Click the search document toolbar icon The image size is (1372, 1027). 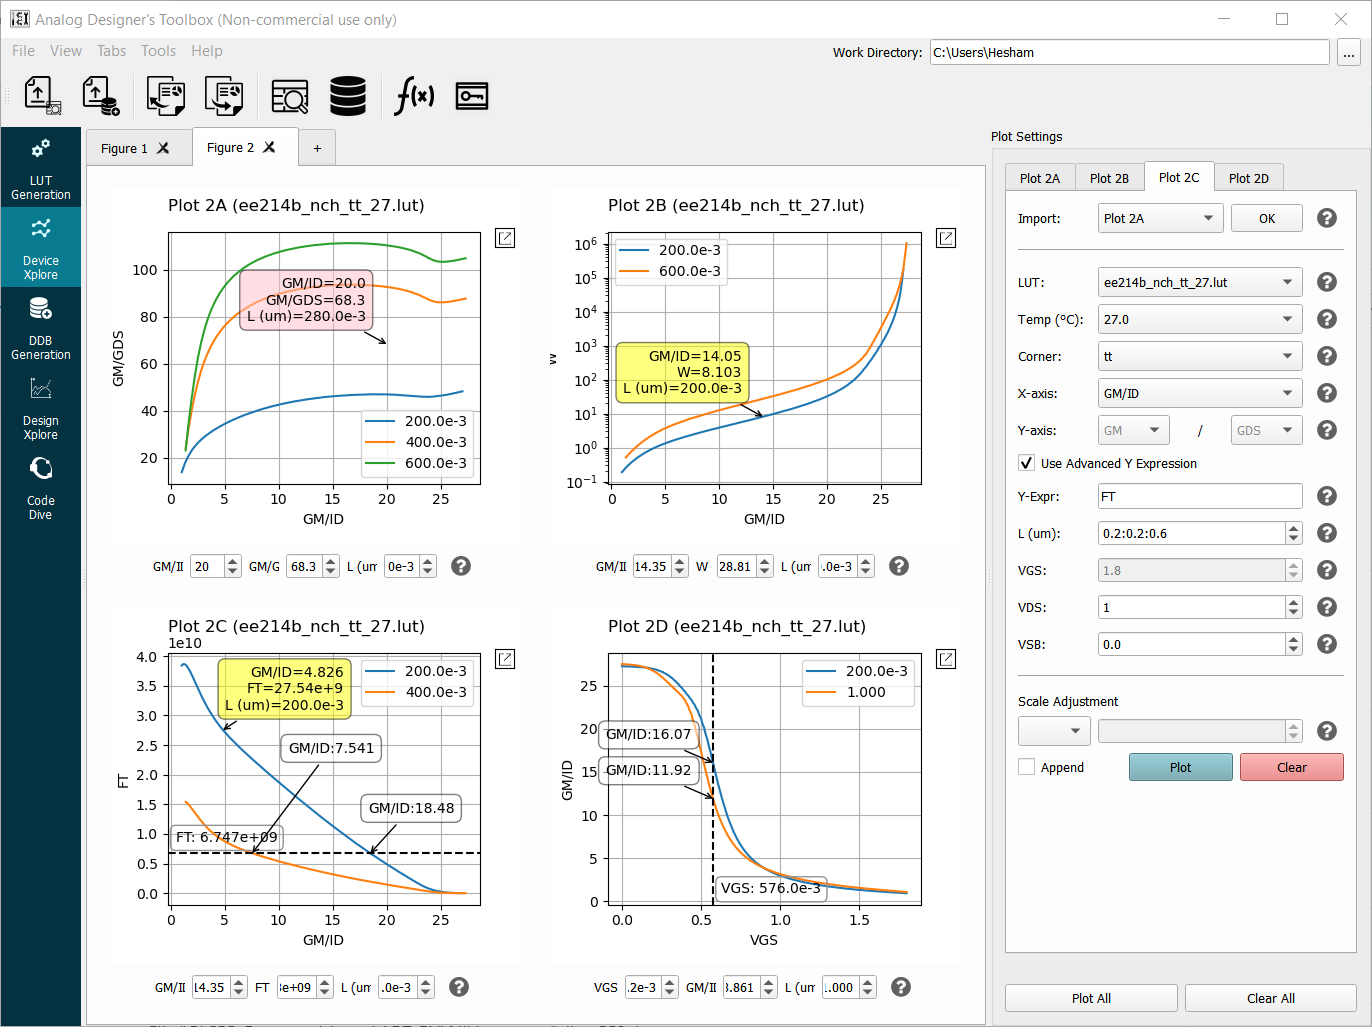(290, 96)
